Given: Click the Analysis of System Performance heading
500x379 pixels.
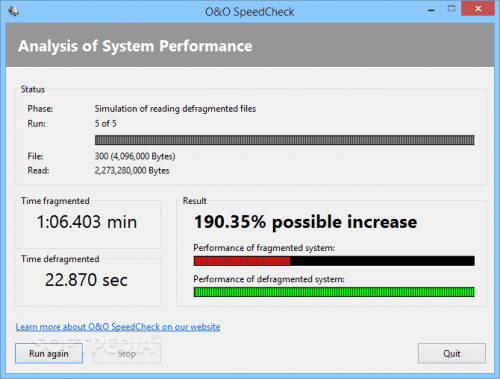Looking at the screenshot, I should pyautogui.click(x=135, y=46).
